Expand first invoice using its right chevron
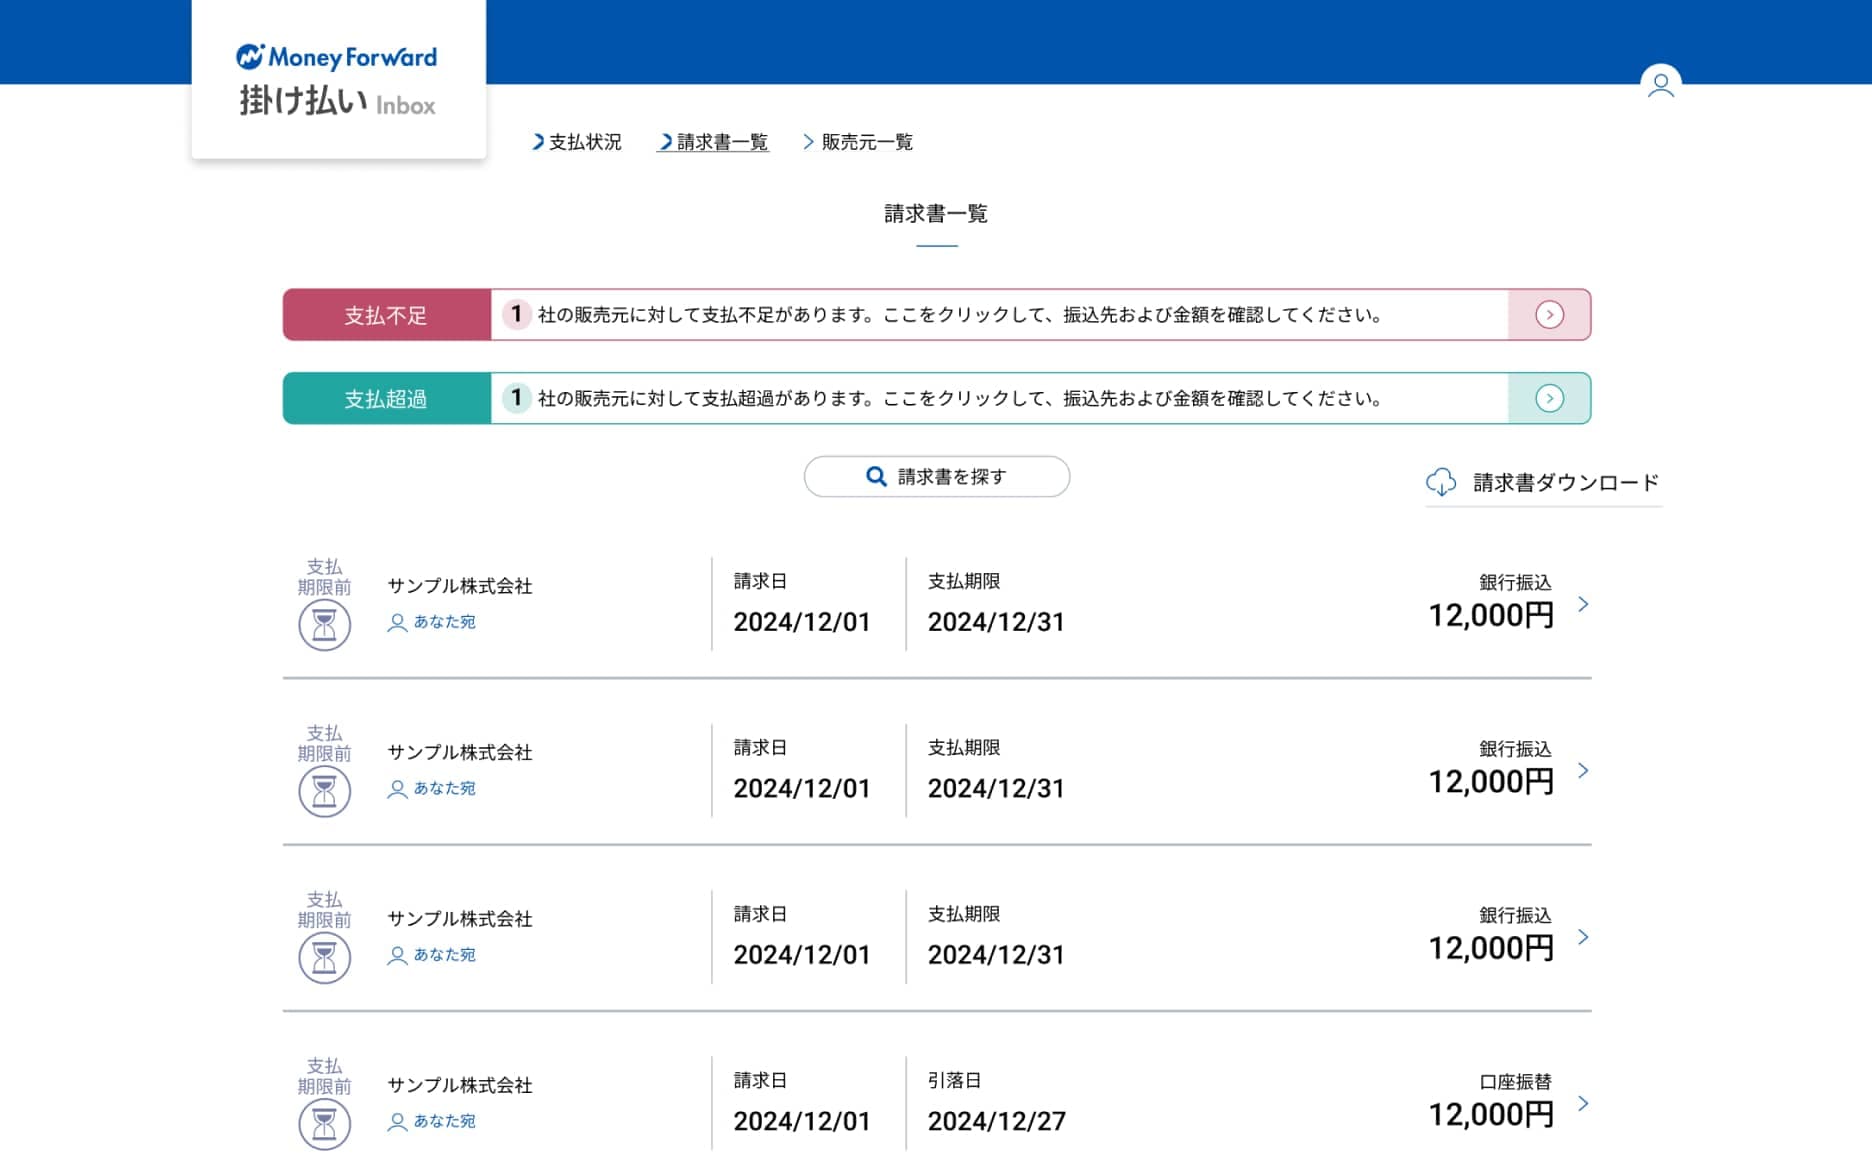The height and width of the screenshot is (1166, 1872). (x=1583, y=604)
